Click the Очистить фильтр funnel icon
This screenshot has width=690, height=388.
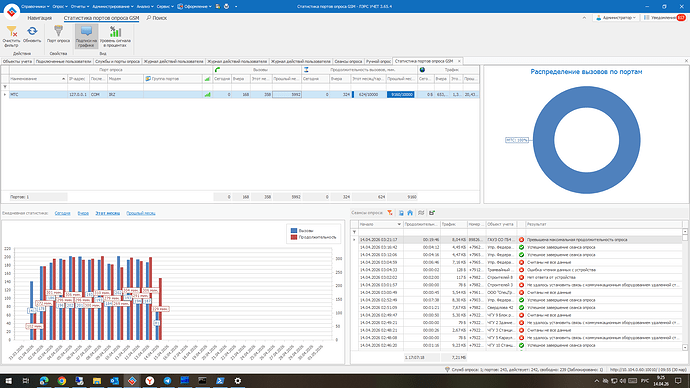[11, 31]
